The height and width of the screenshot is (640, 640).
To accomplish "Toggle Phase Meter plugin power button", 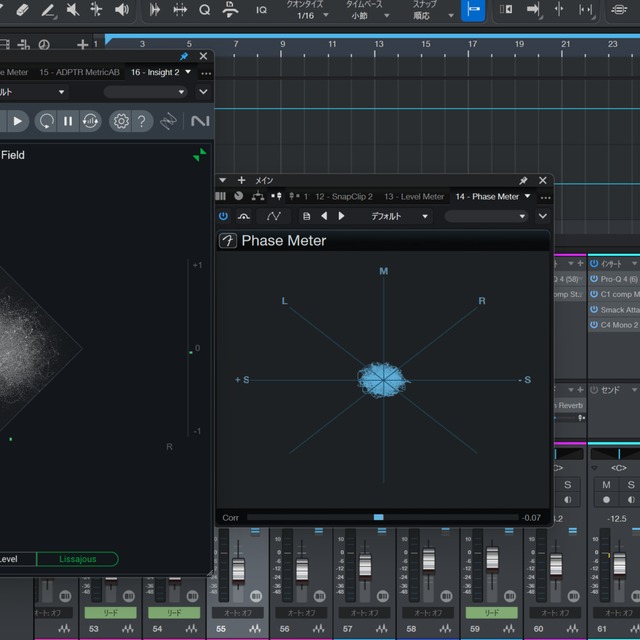I will tap(223, 216).
